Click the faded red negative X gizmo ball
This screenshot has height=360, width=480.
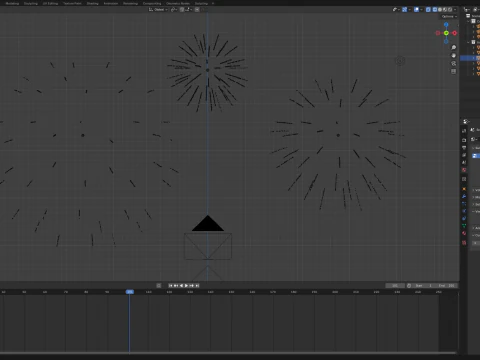[438, 33]
